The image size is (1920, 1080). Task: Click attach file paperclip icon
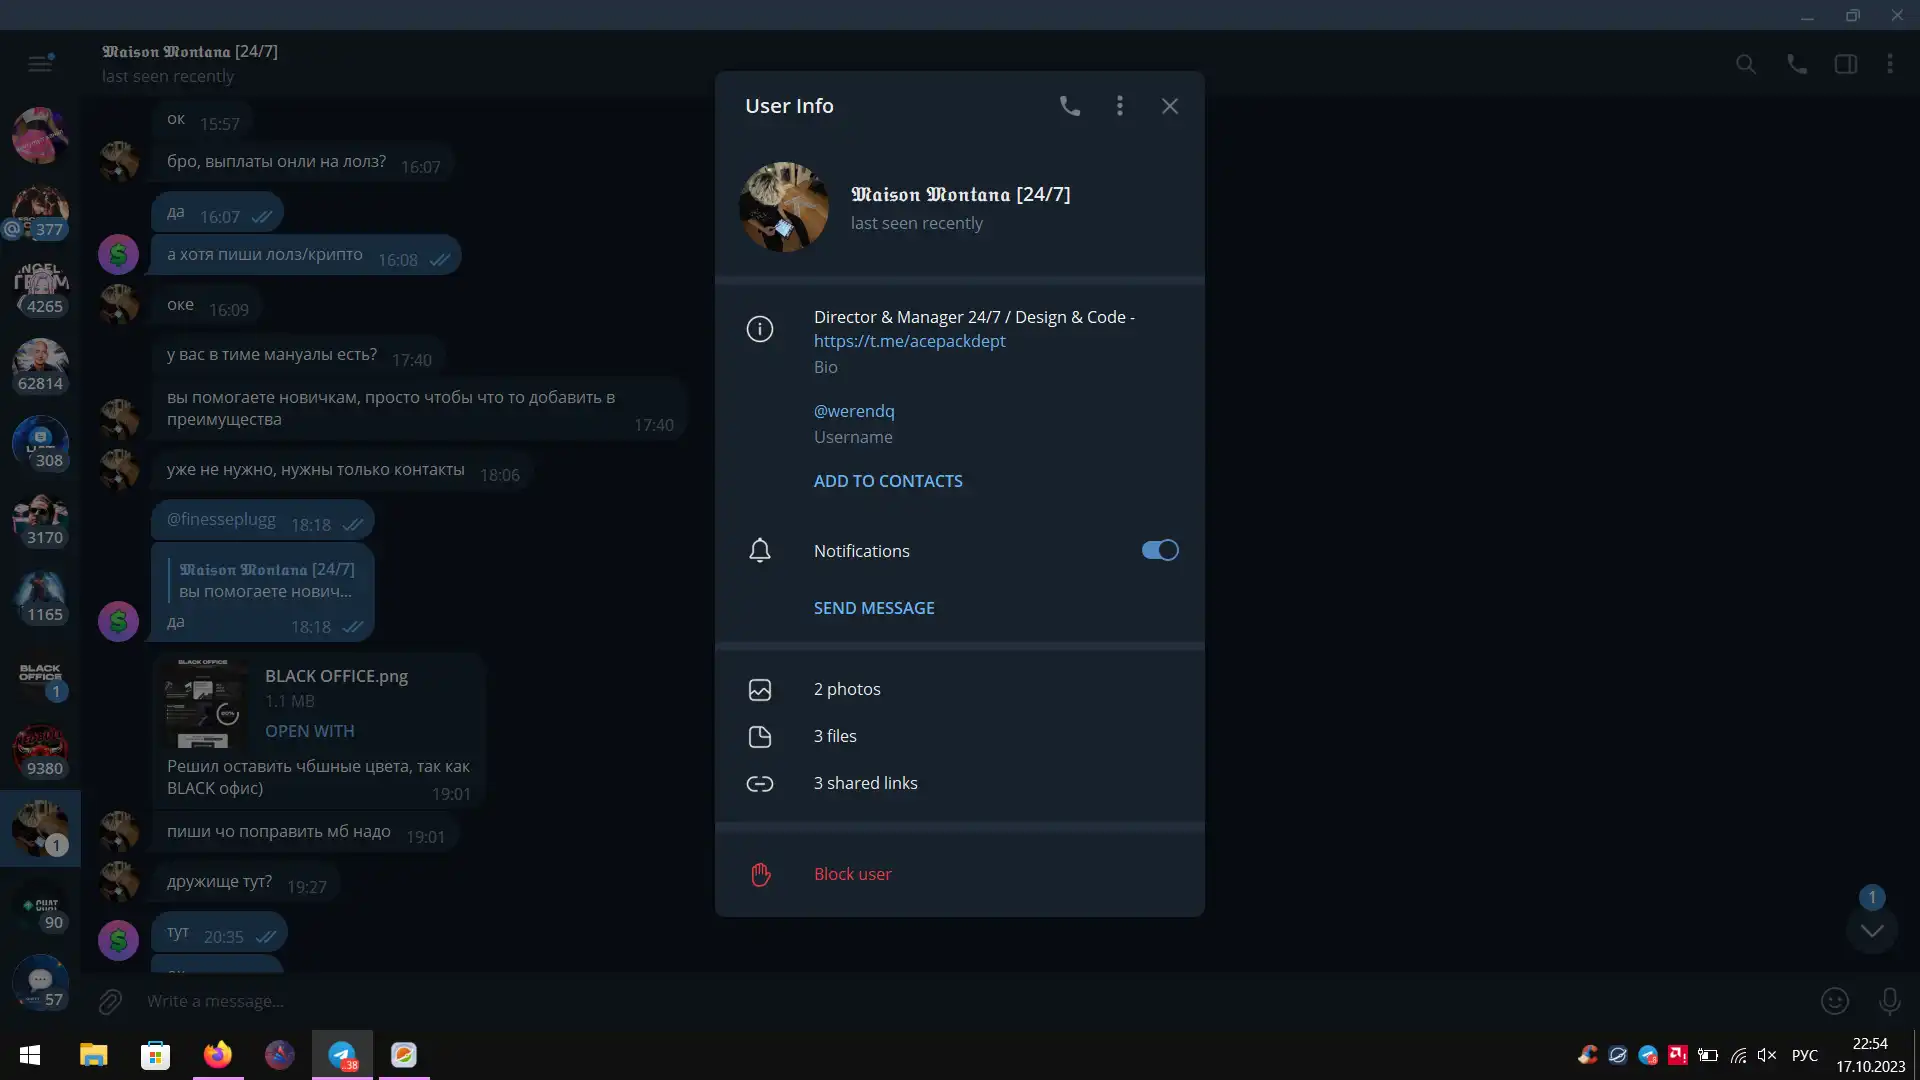[x=110, y=1001]
